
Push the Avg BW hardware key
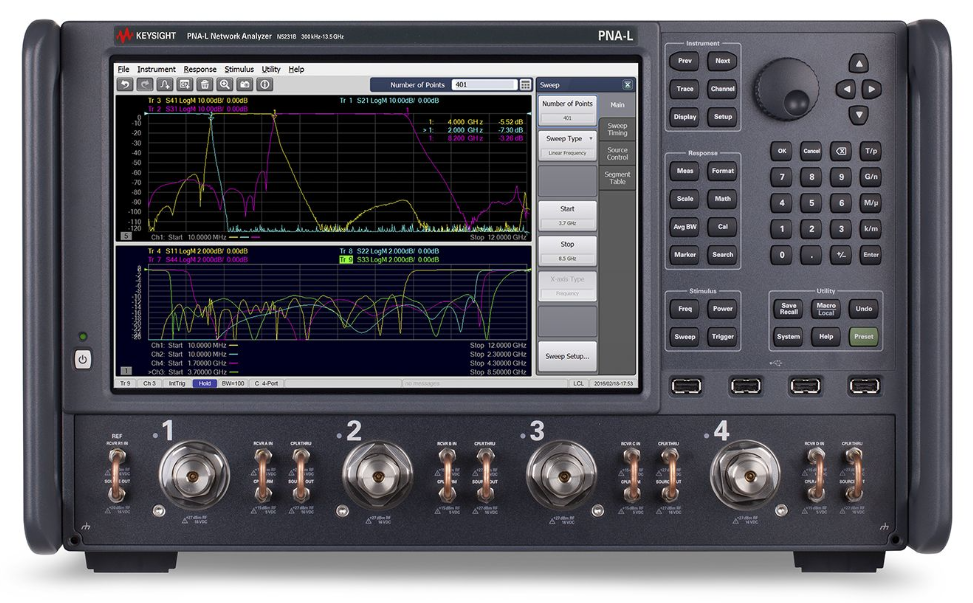[684, 226]
